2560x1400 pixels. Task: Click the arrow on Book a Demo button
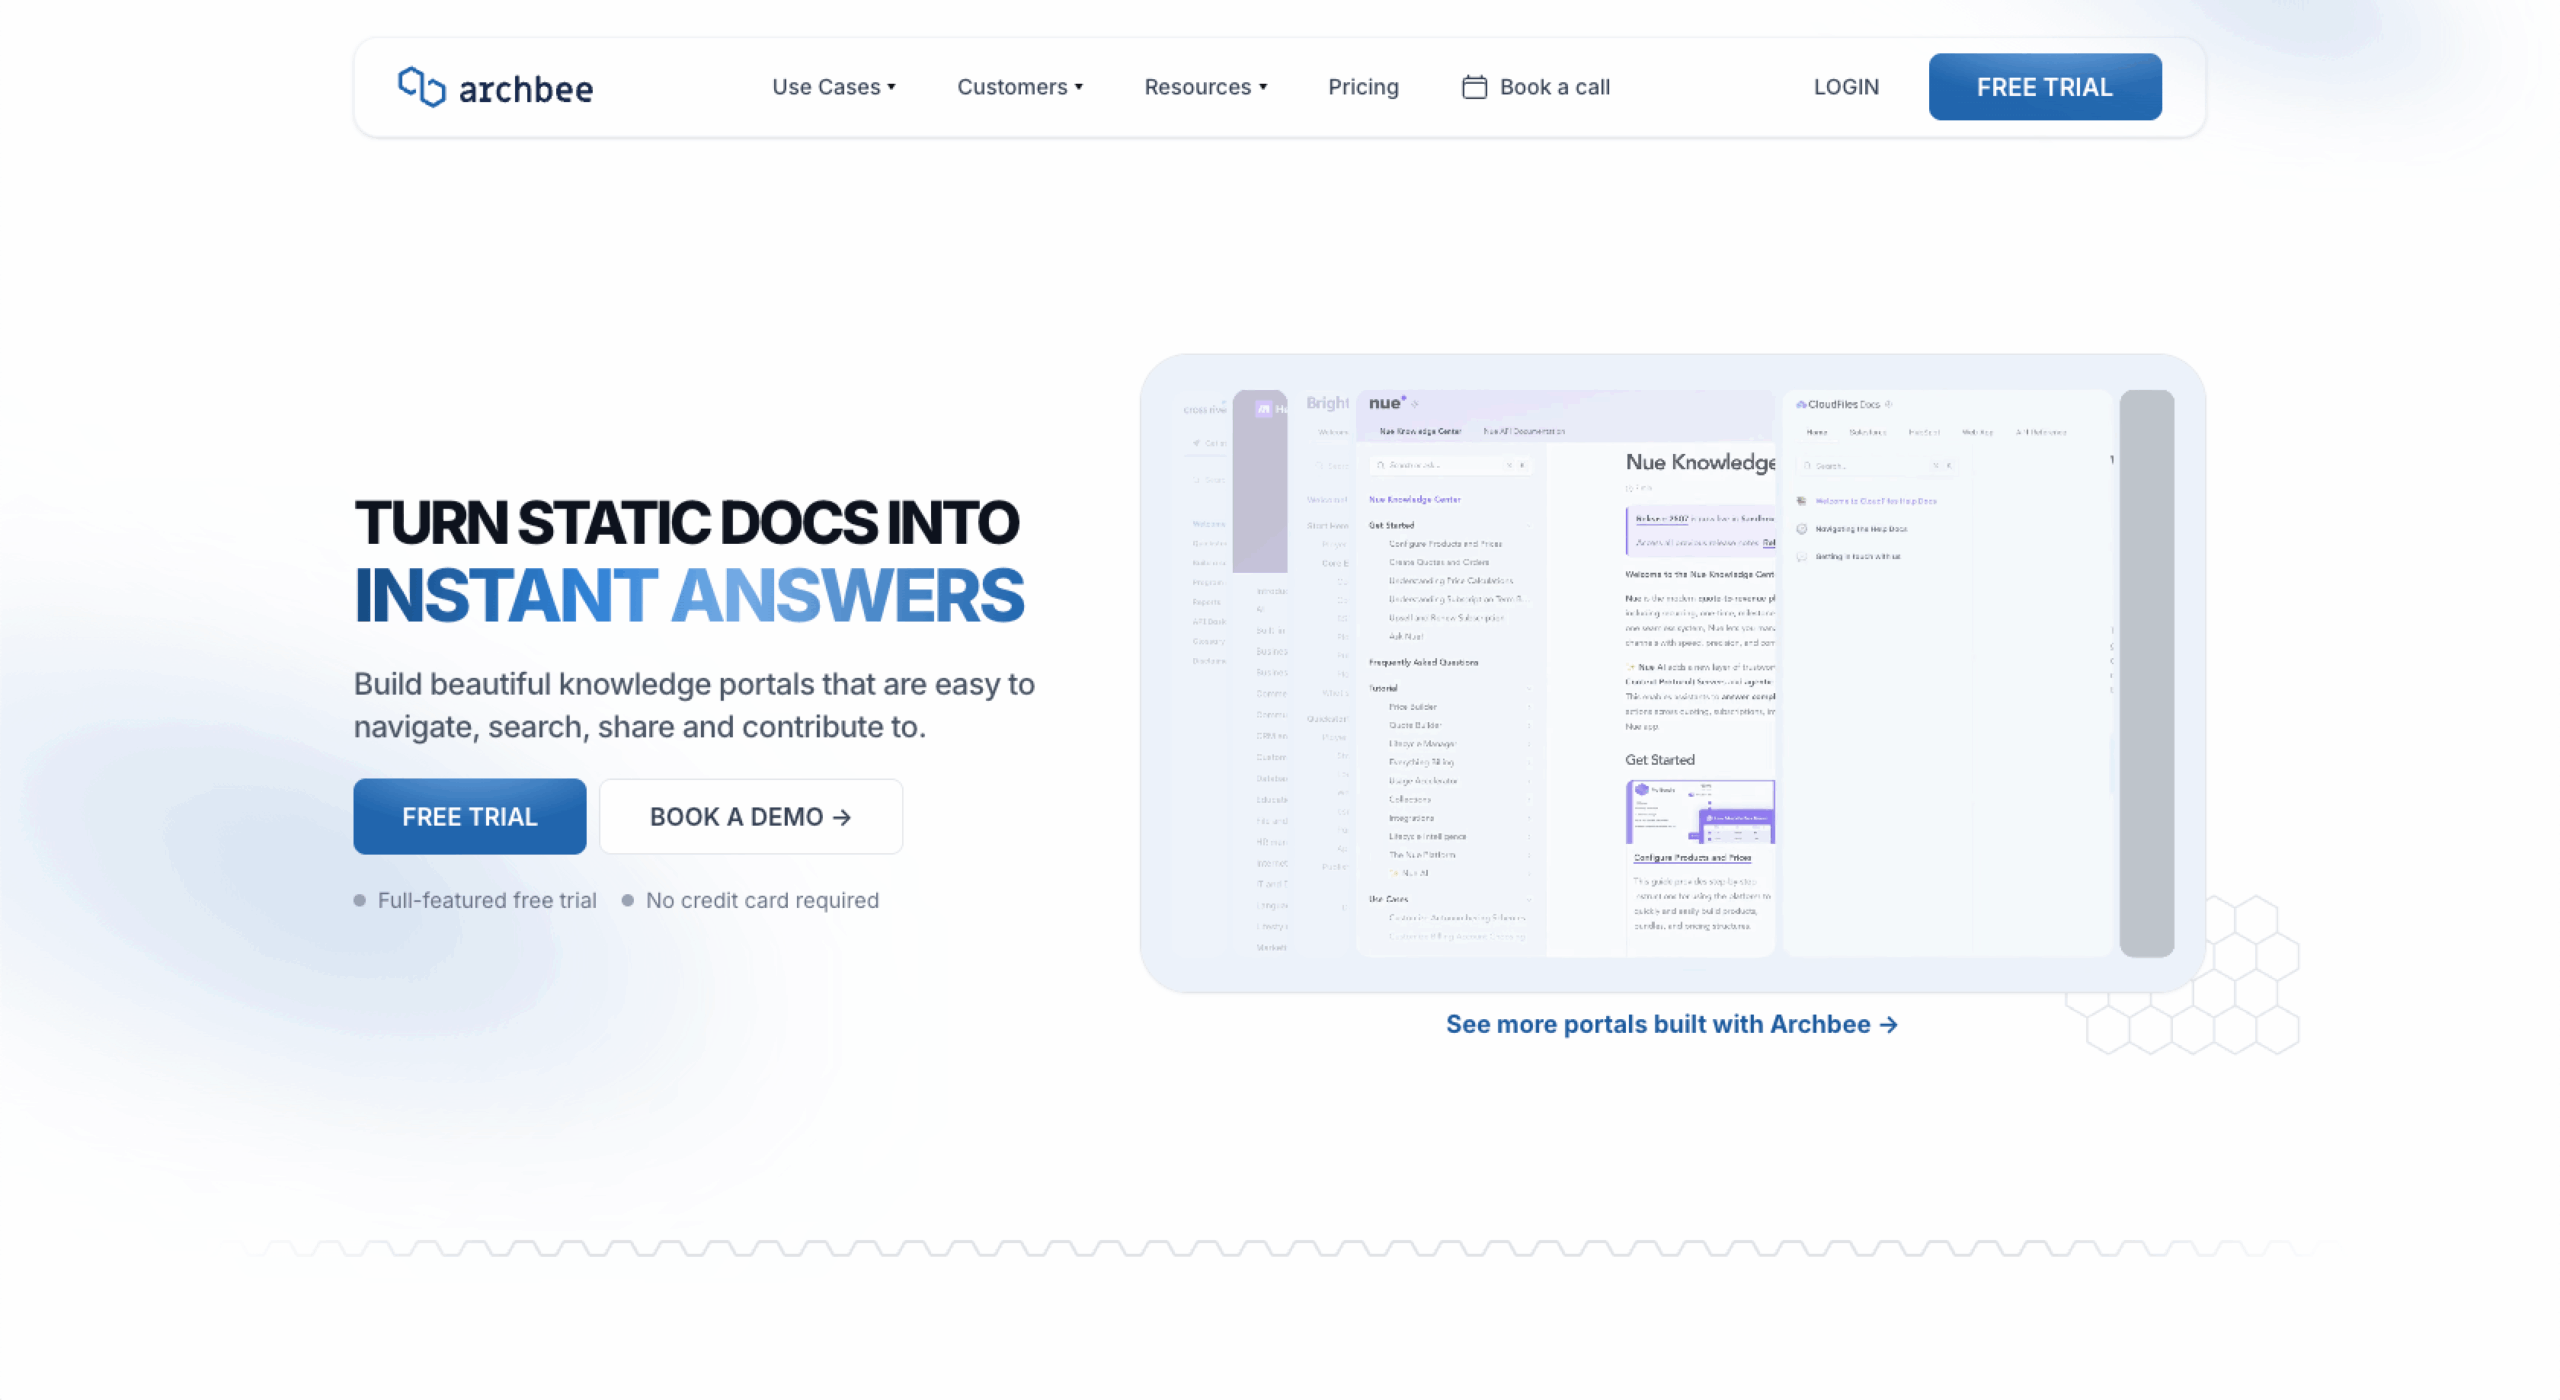(x=842, y=817)
